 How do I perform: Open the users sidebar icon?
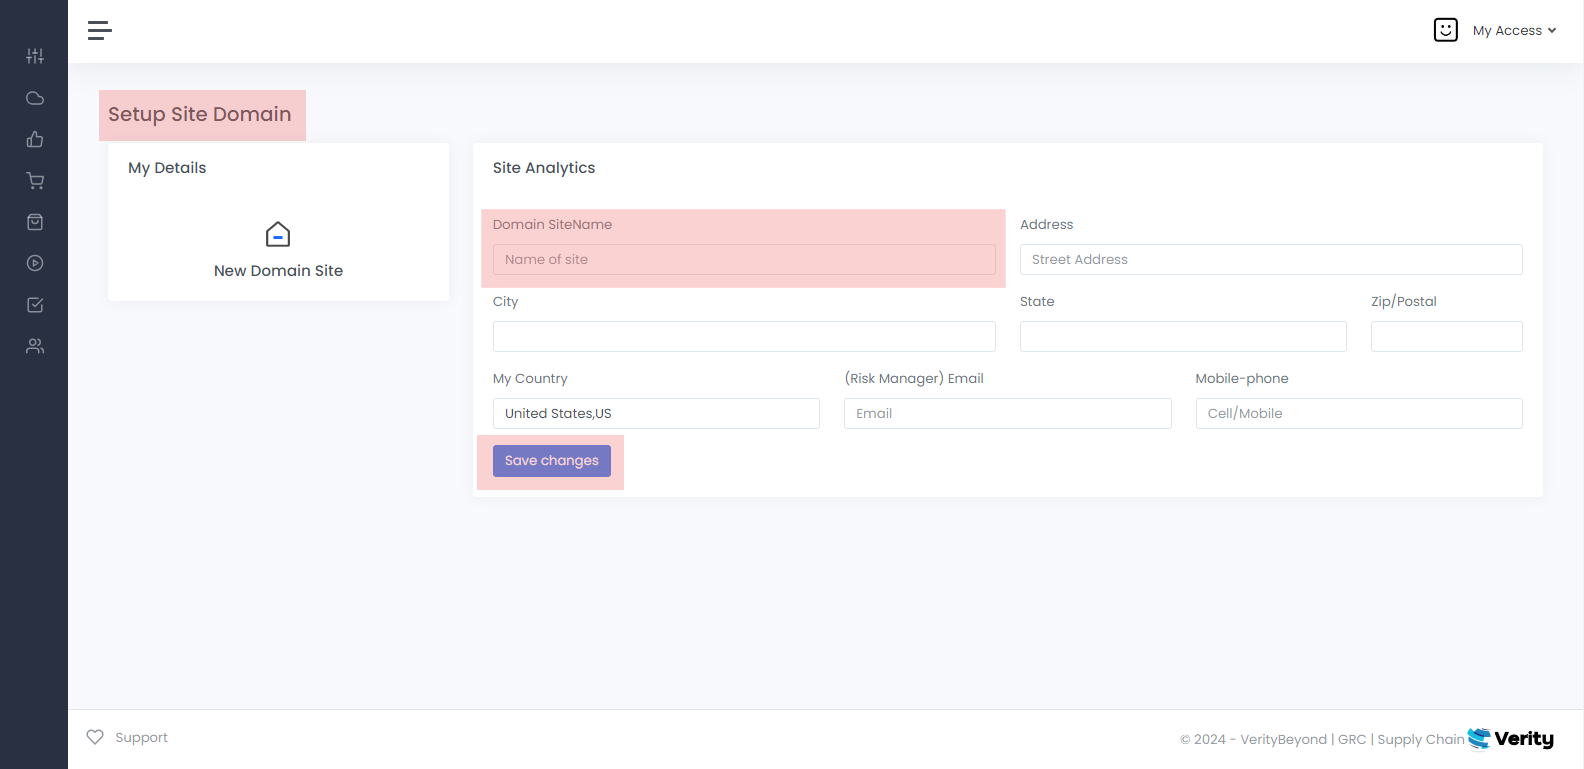[x=35, y=346]
